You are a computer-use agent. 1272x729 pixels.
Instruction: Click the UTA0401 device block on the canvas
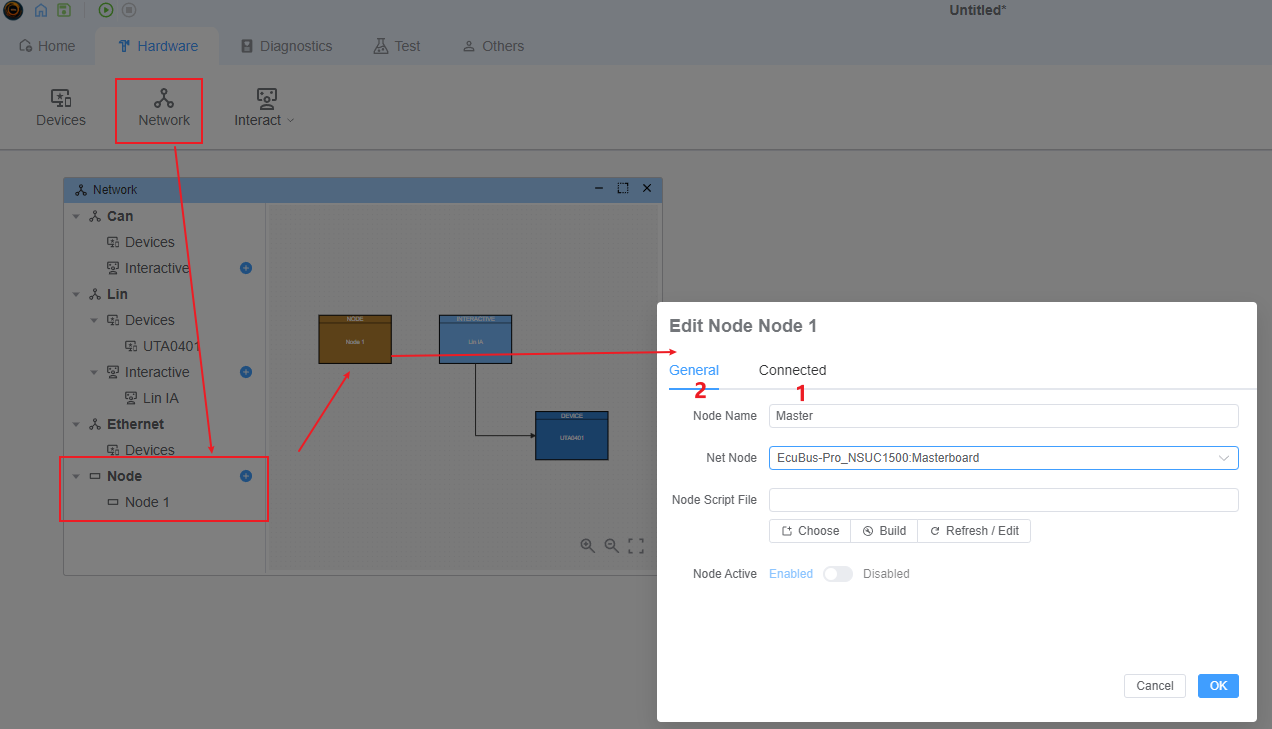(x=572, y=435)
